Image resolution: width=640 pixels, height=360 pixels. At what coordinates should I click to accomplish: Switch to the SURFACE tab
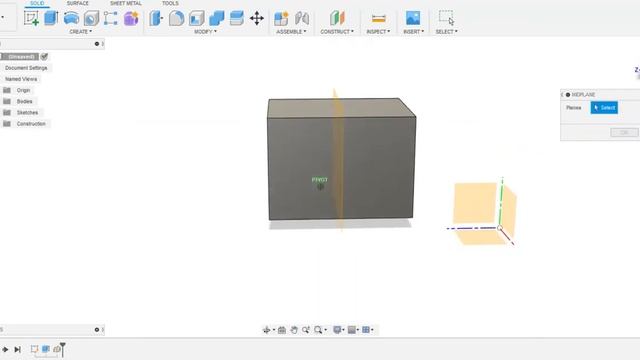point(78,3)
